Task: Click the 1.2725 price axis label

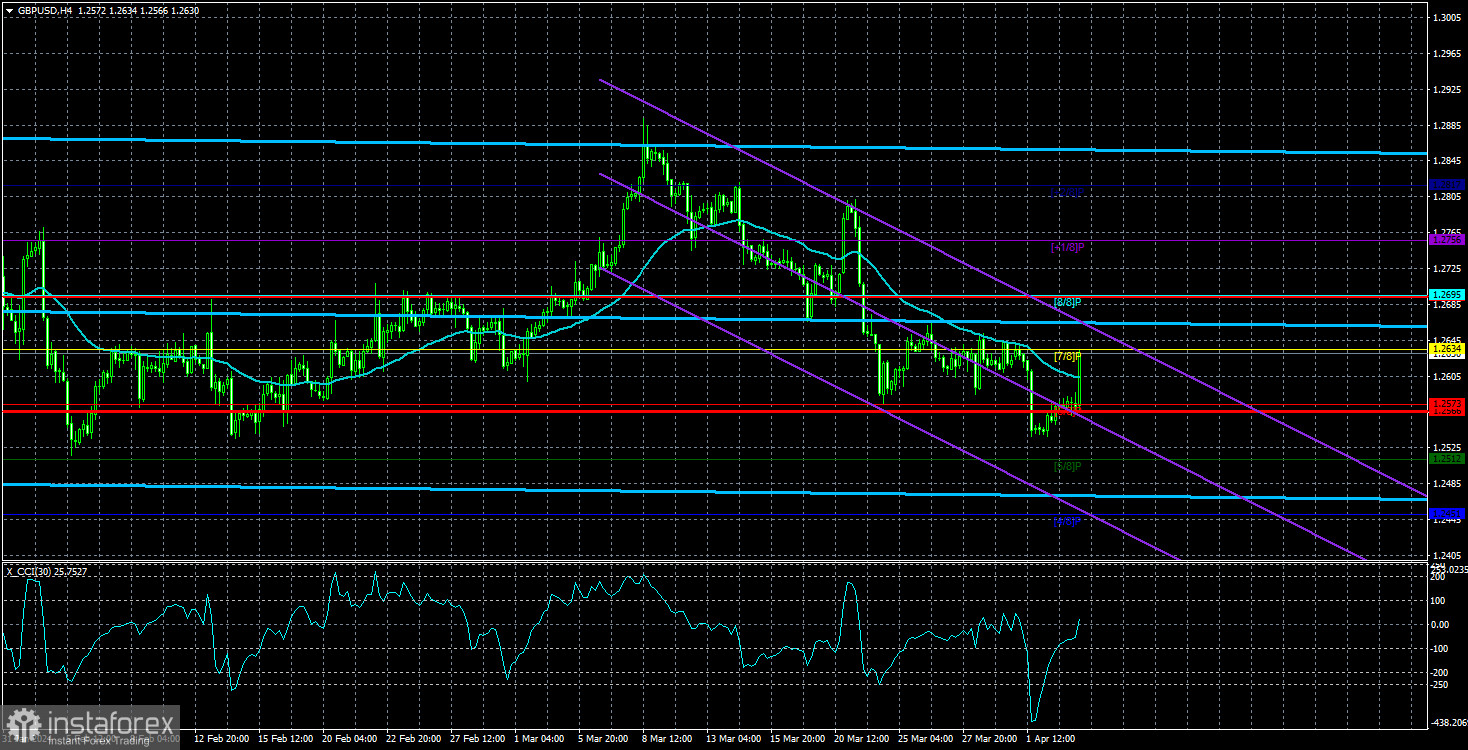Action: tap(1446, 269)
